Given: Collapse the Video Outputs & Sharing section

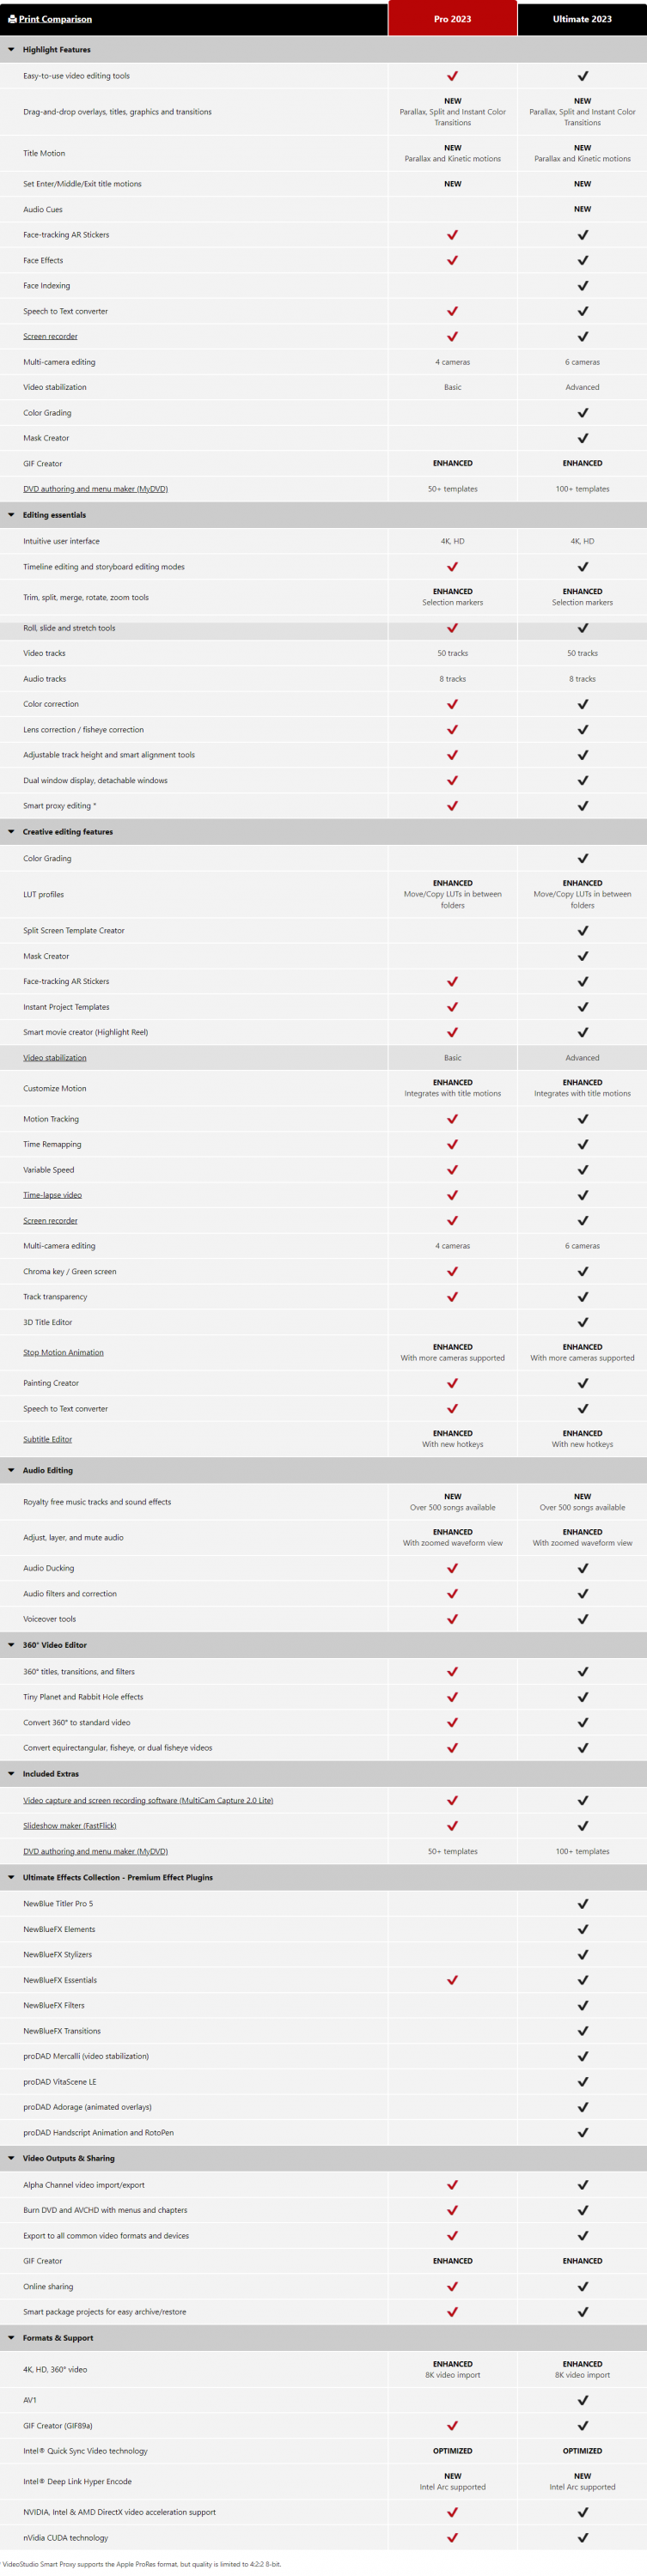Looking at the screenshot, I should tap(11, 2158).
